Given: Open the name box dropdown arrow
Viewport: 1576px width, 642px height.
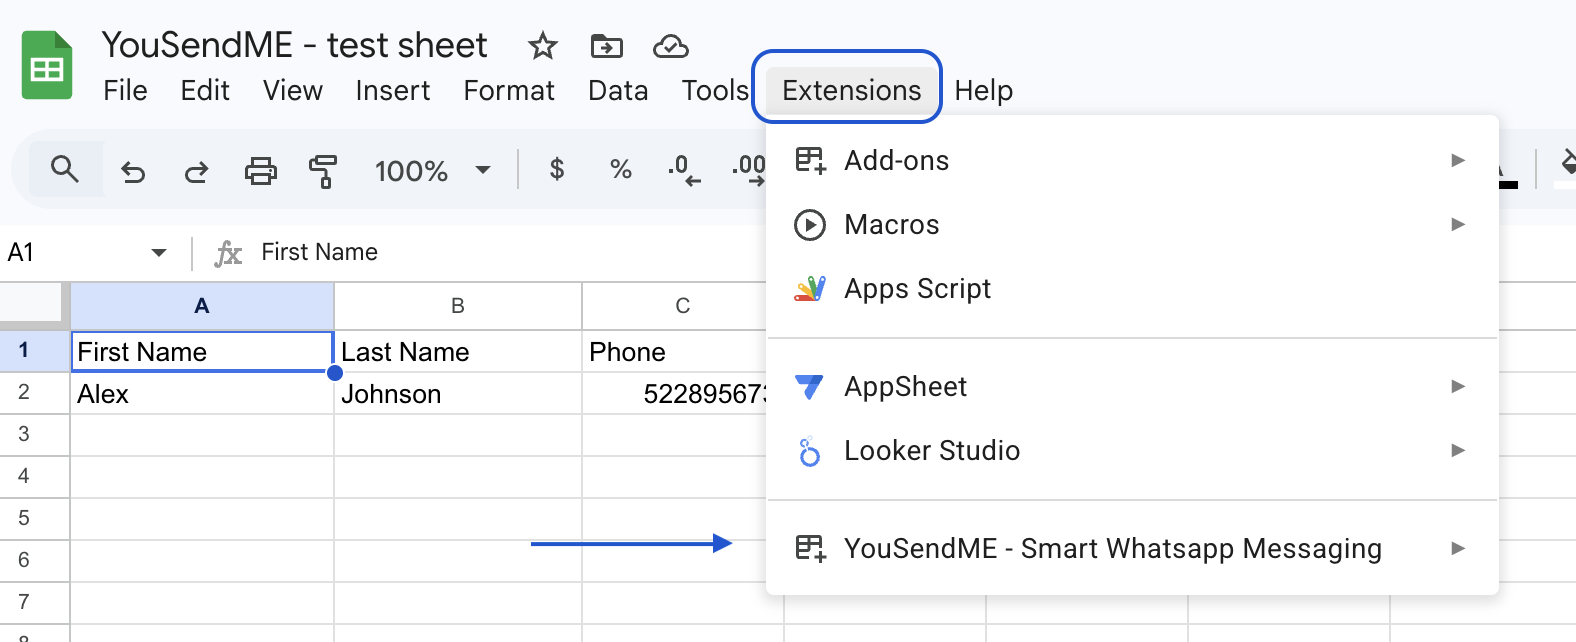Looking at the screenshot, I should [x=159, y=253].
